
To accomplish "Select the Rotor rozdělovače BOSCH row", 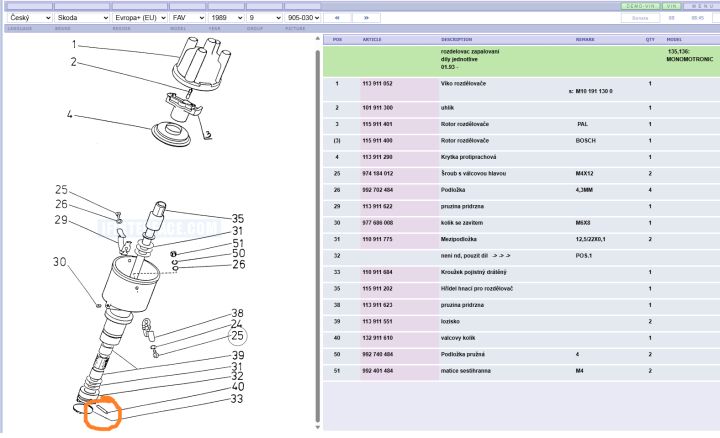I will click(x=521, y=140).
